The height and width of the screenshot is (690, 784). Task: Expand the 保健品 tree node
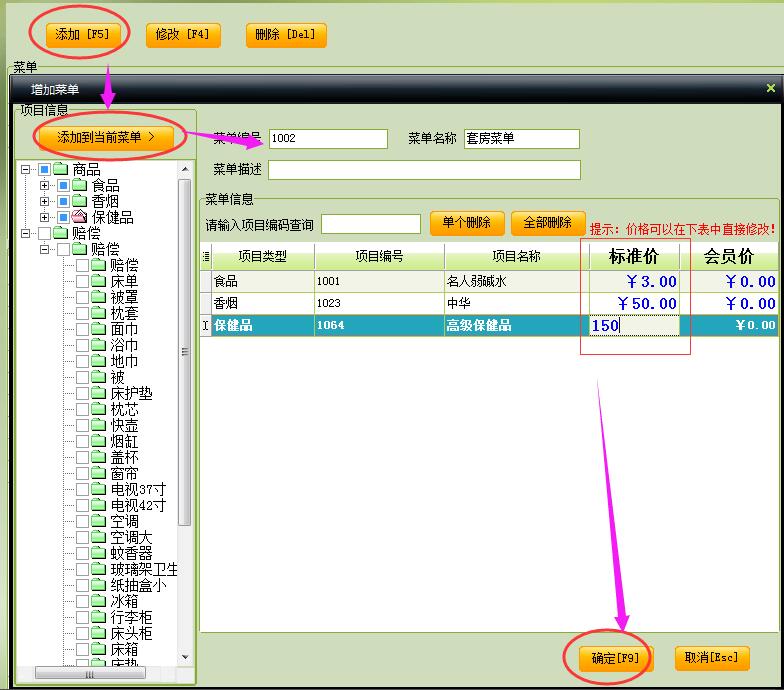44,218
